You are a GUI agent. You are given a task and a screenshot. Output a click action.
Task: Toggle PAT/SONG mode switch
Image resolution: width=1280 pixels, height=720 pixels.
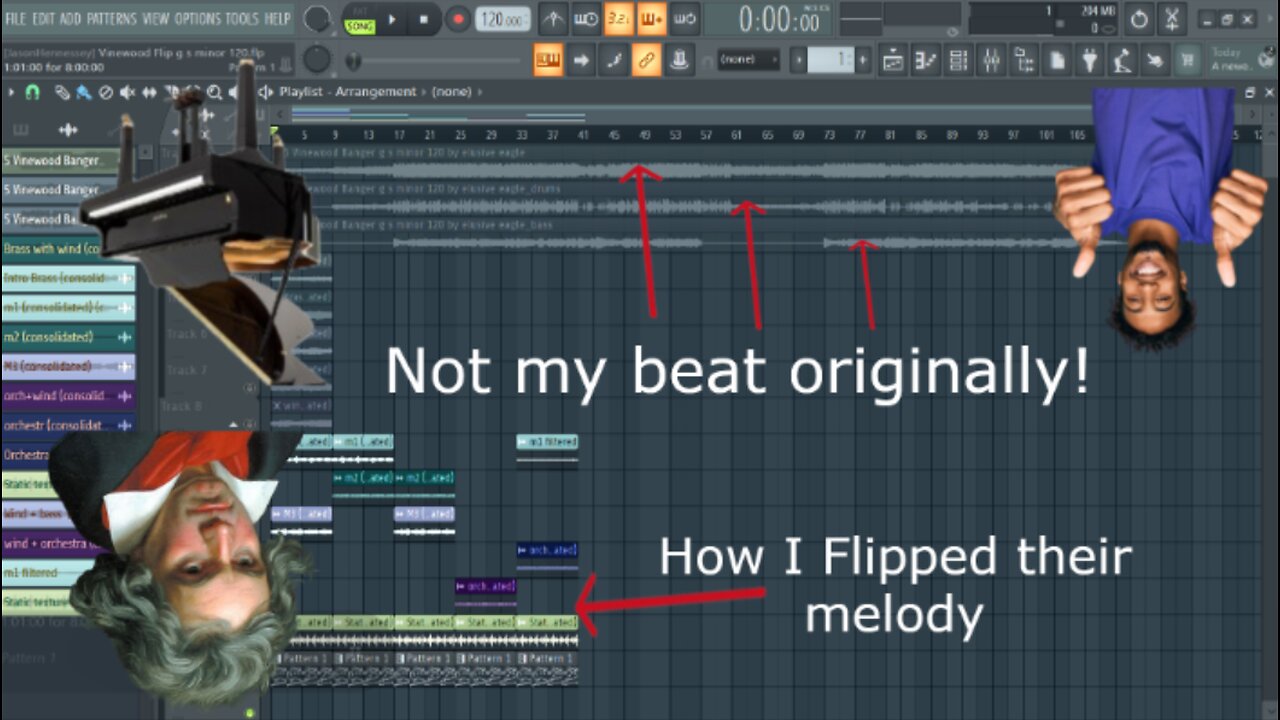click(359, 19)
